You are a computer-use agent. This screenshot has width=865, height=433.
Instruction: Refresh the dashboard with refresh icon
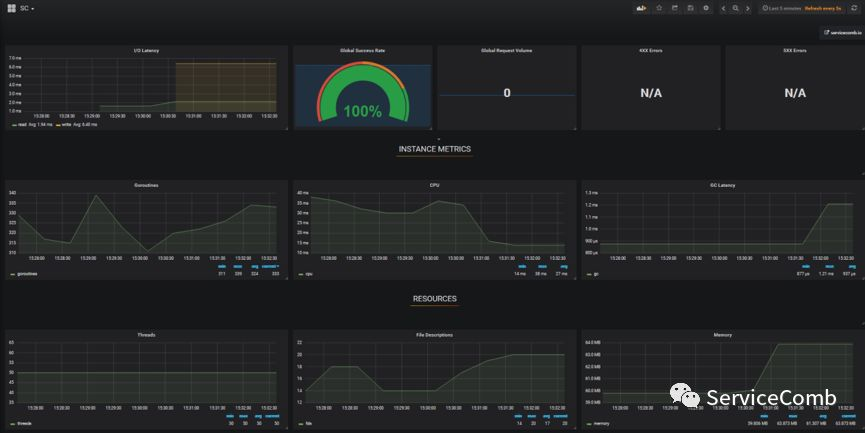tap(854, 8)
